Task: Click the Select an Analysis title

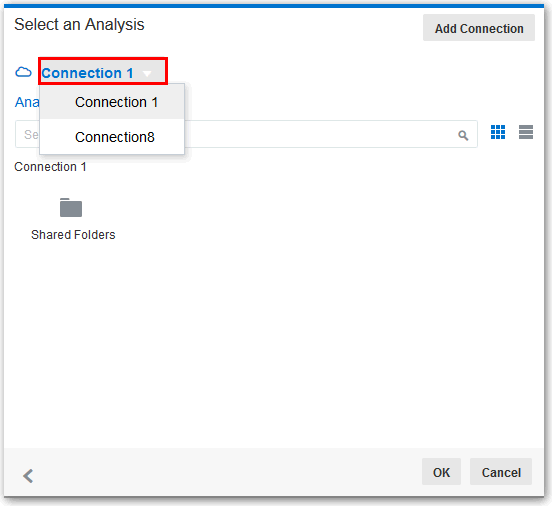Action: point(79,24)
